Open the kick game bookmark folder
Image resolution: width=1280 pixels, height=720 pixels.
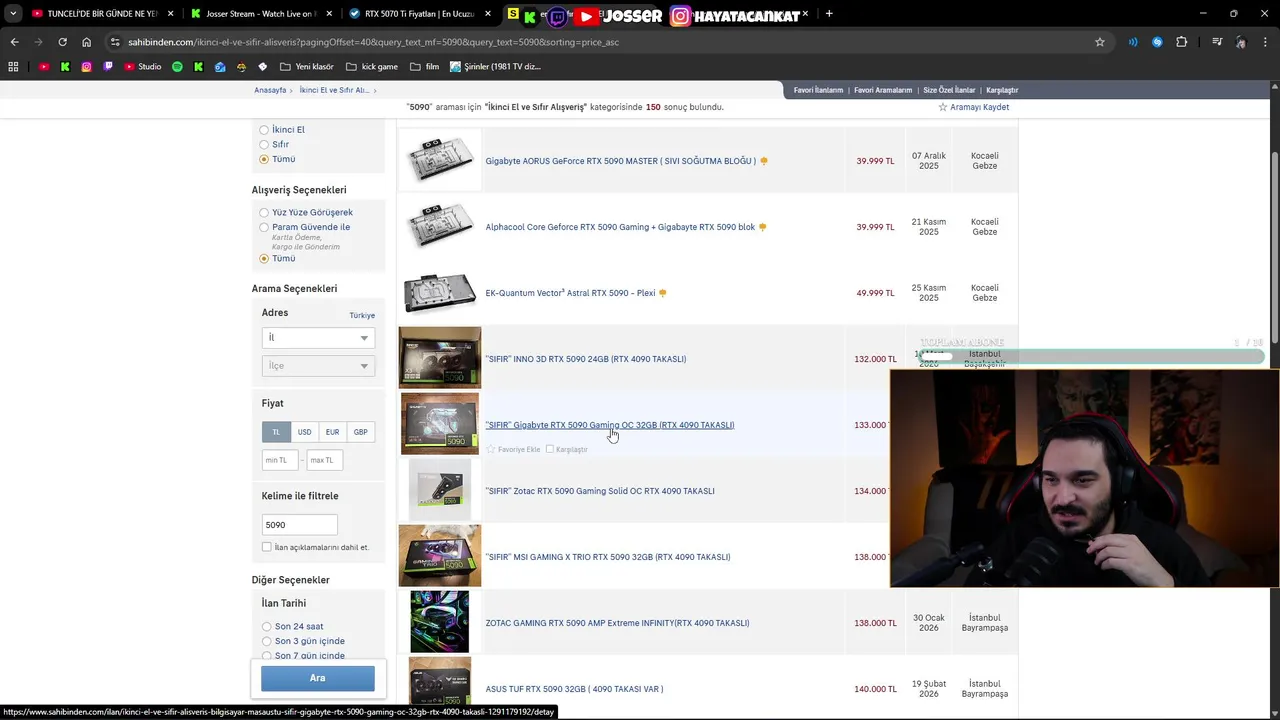click(371, 67)
